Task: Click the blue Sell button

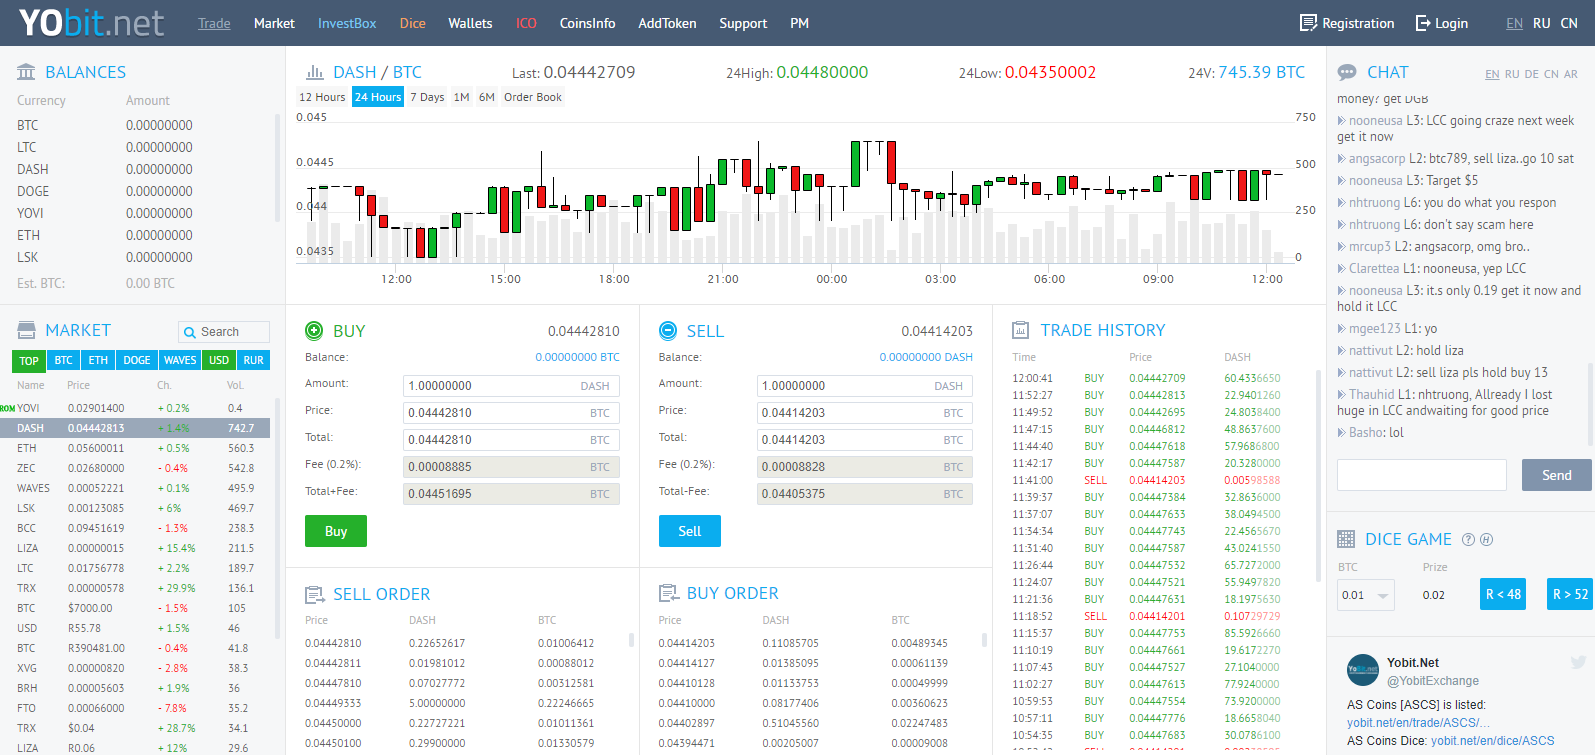Action: coord(690,531)
